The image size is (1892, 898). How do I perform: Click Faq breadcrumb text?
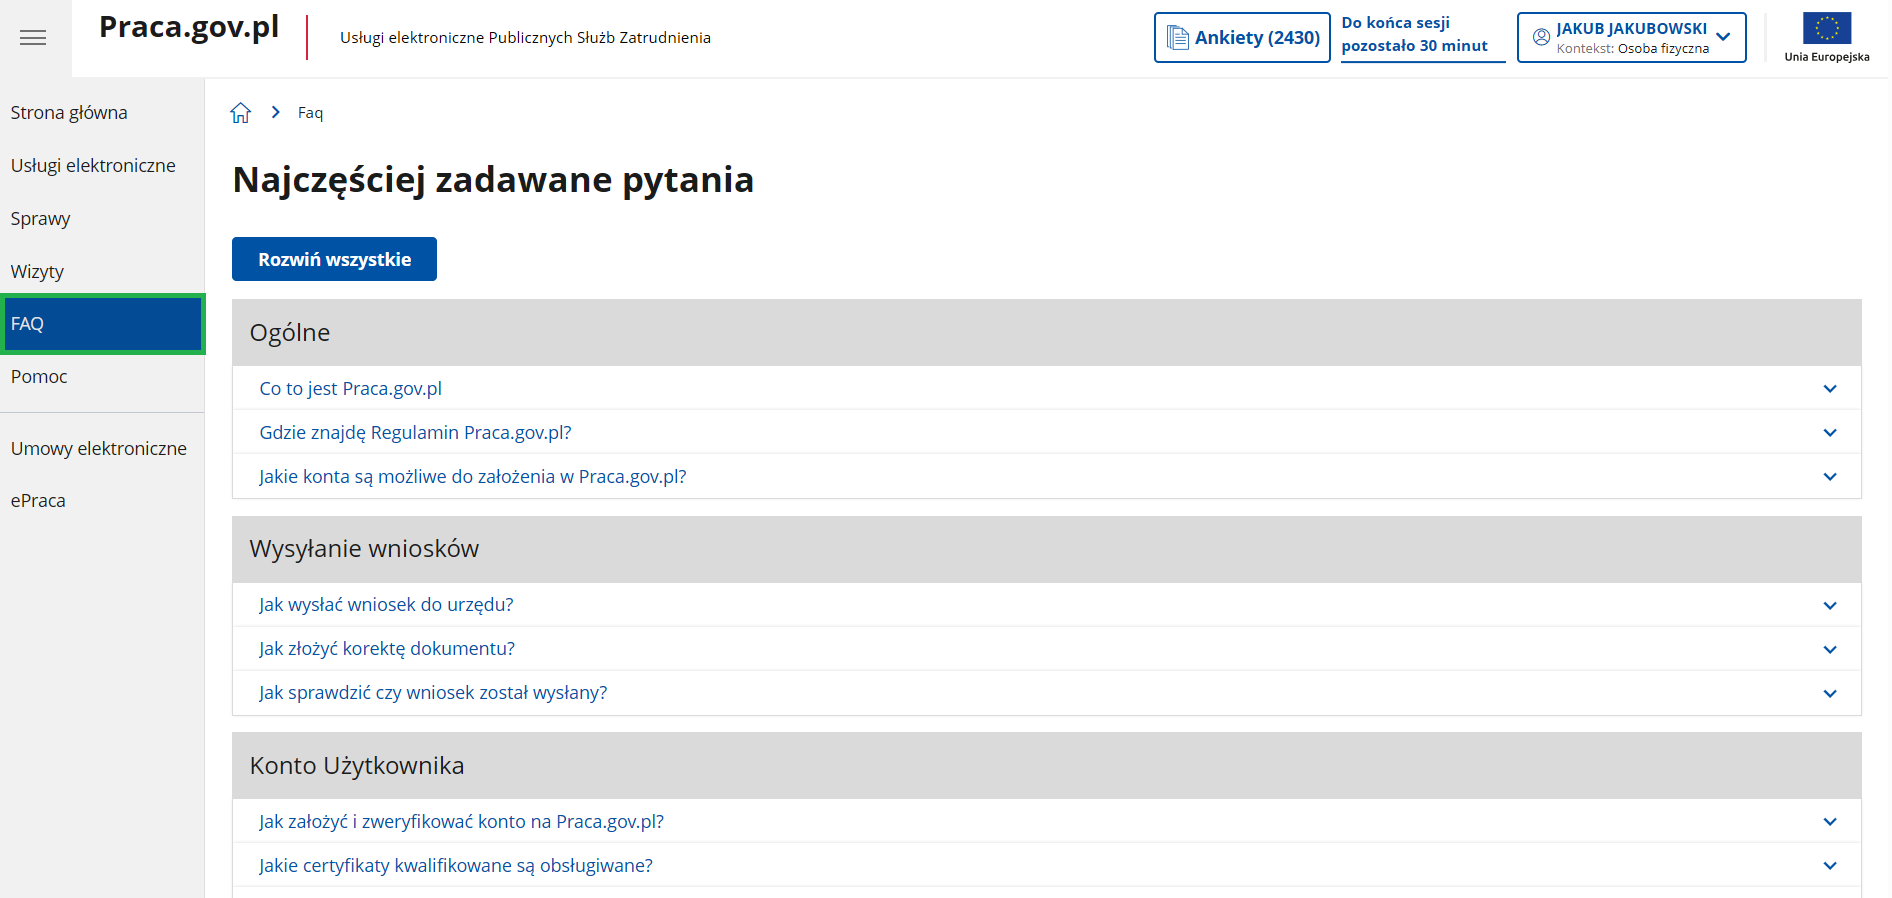[310, 113]
